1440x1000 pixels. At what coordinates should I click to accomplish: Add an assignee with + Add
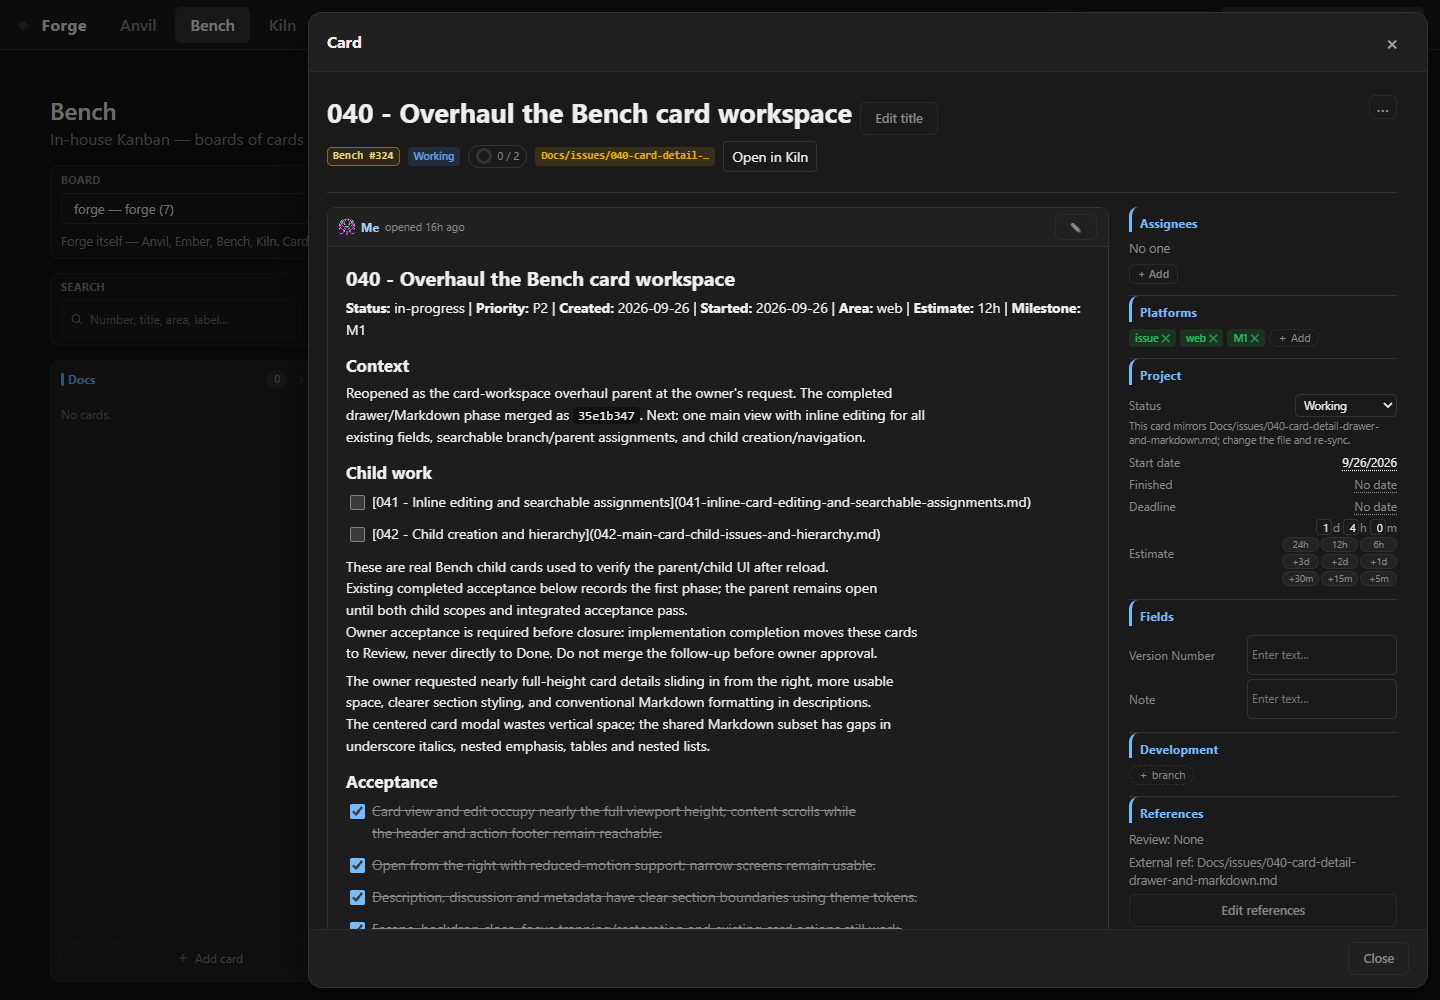pyautogui.click(x=1154, y=274)
